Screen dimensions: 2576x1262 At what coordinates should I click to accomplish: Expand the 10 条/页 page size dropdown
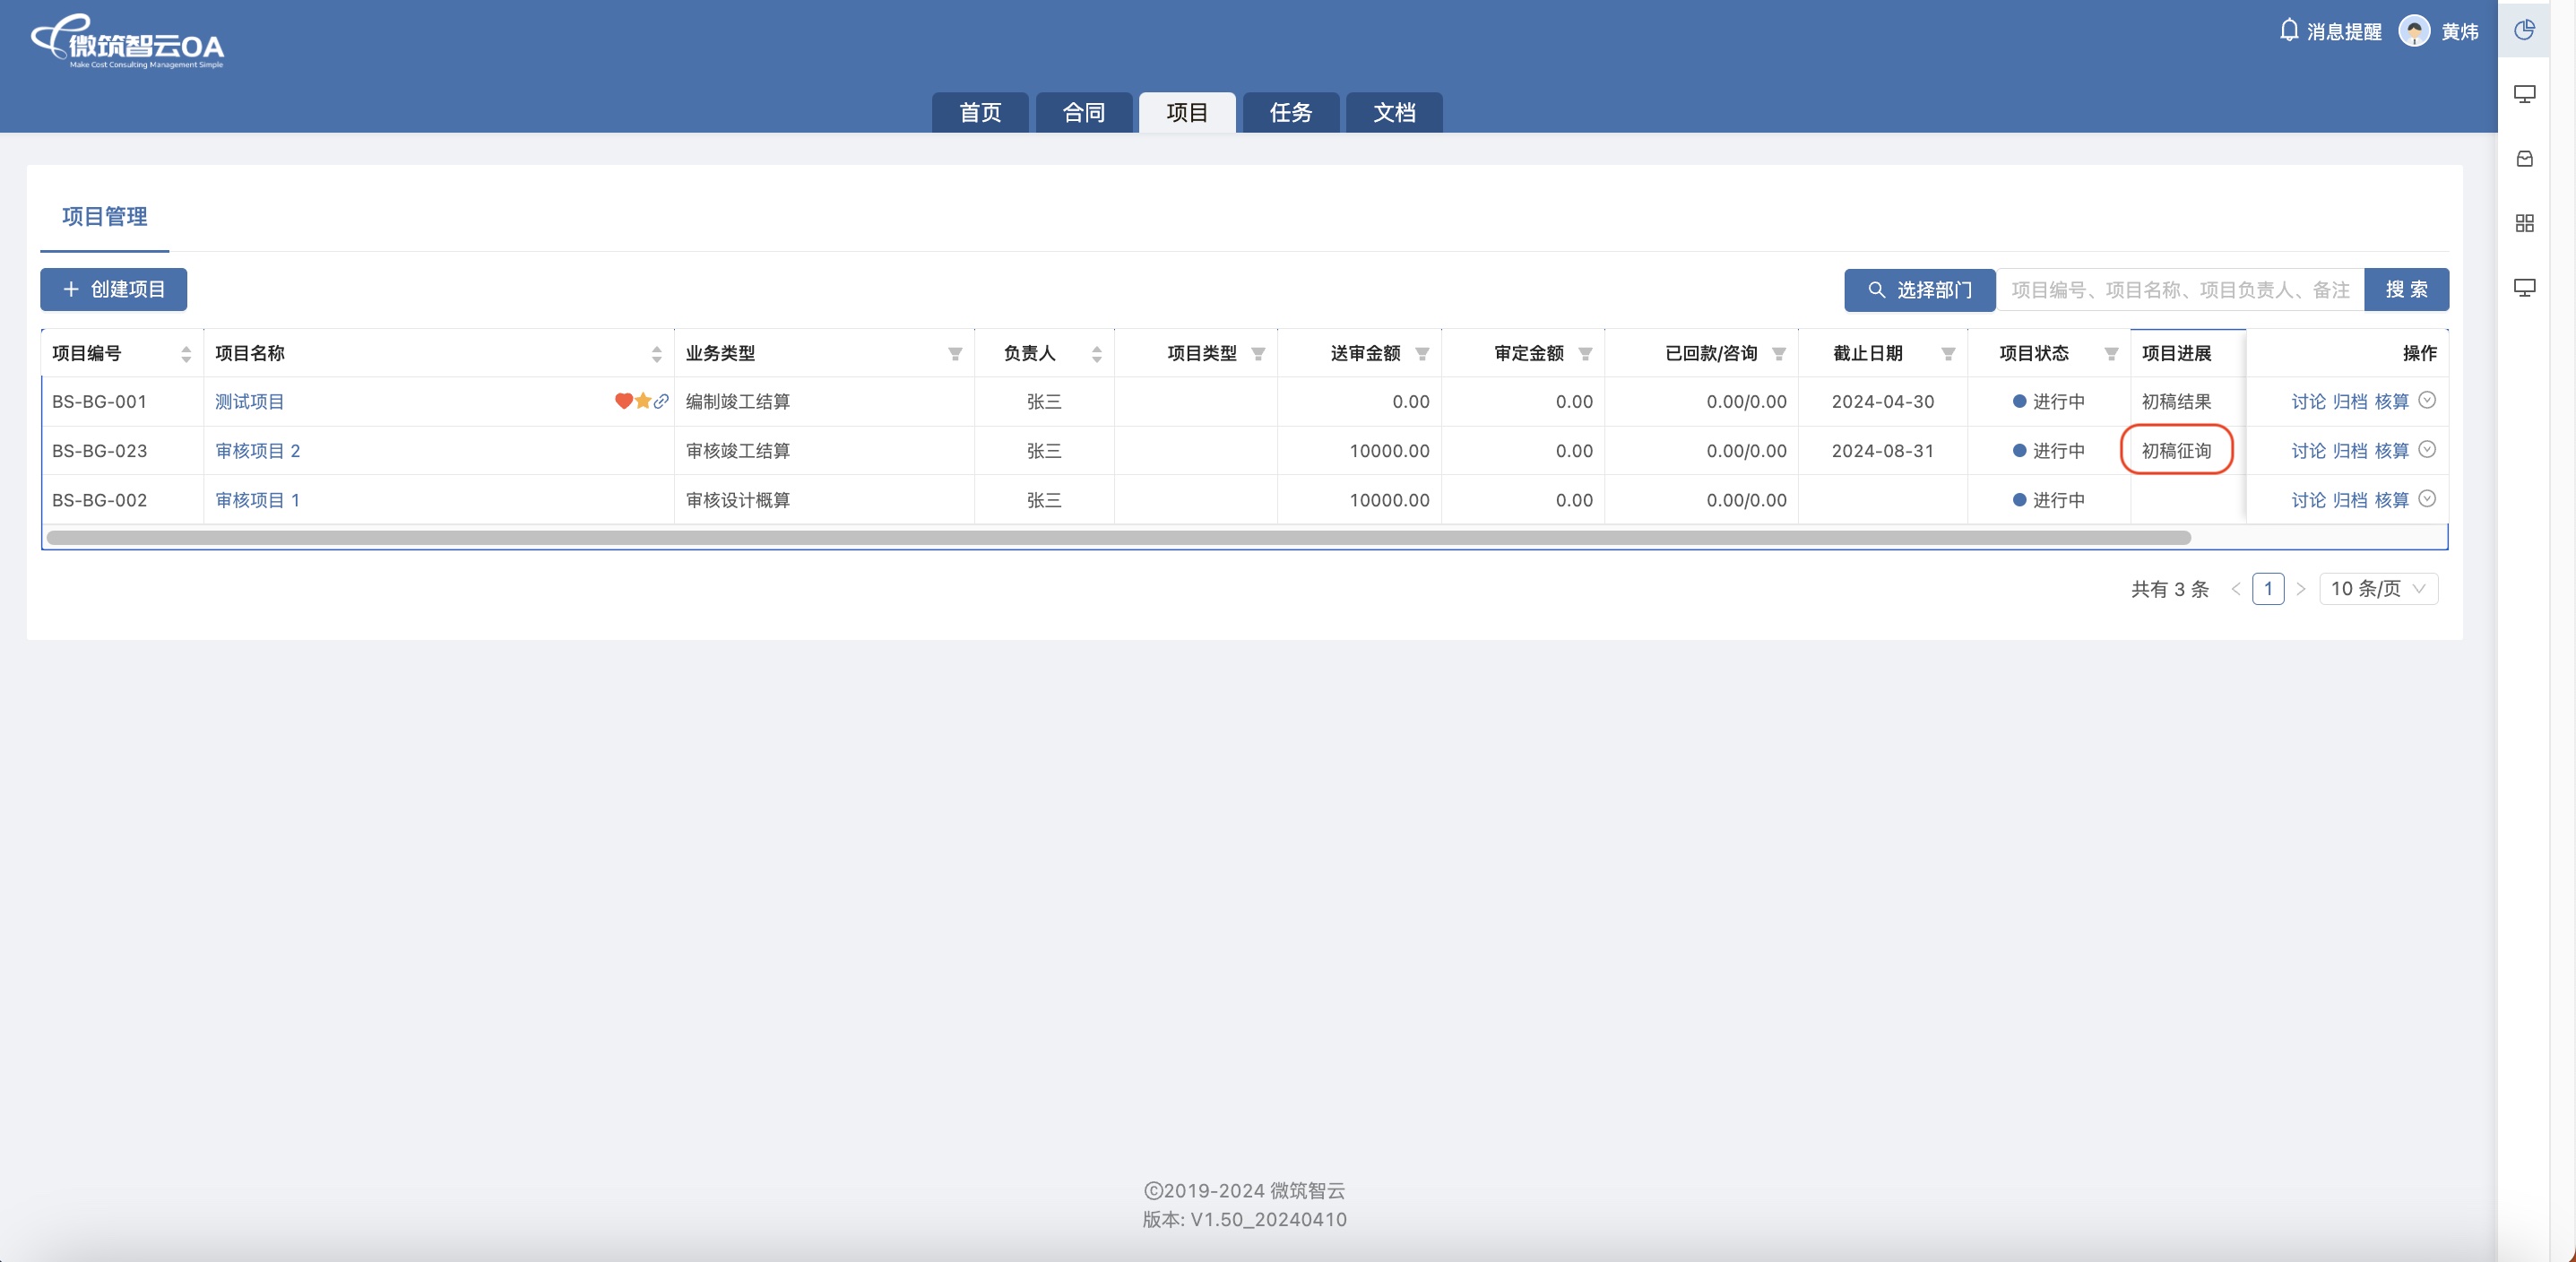pos(2378,589)
